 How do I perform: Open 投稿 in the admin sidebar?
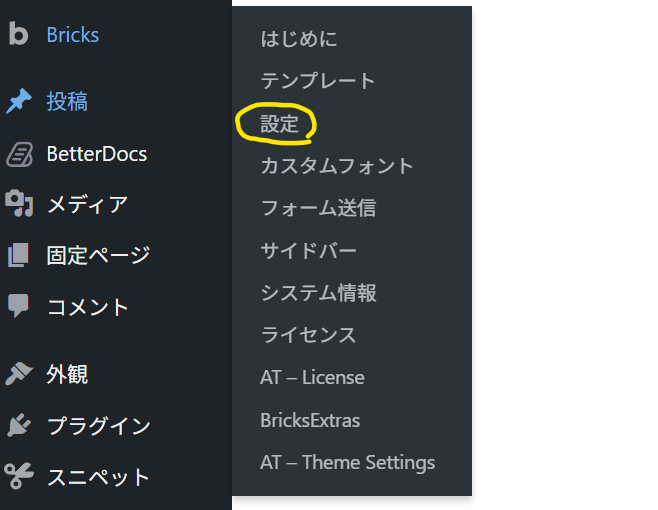(x=67, y=102)
